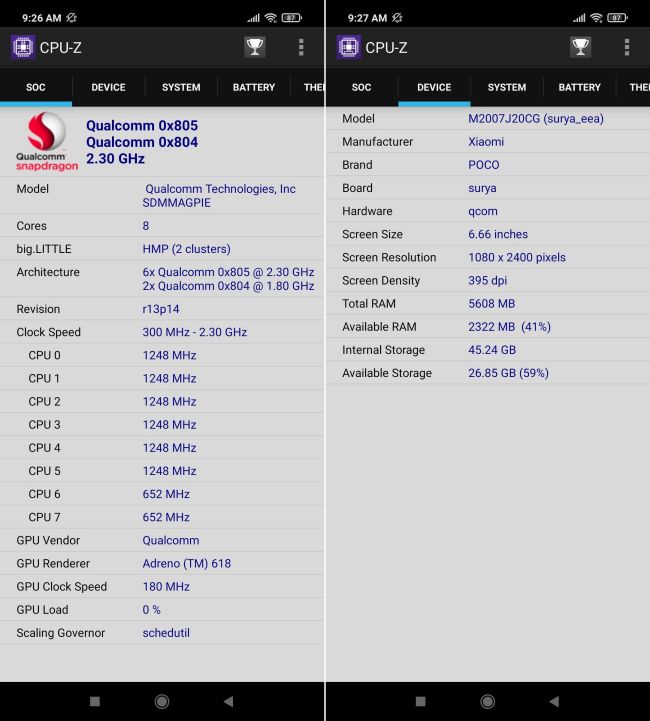Tap 6x Qualcomm 0x805 @ 2.30 GHz line
650x721 pixels.
click(228, 272)
